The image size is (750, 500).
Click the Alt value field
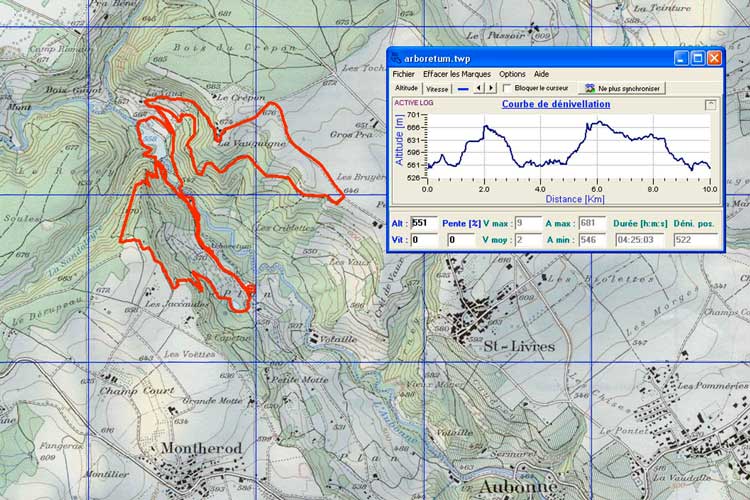[x=424, y=223]
